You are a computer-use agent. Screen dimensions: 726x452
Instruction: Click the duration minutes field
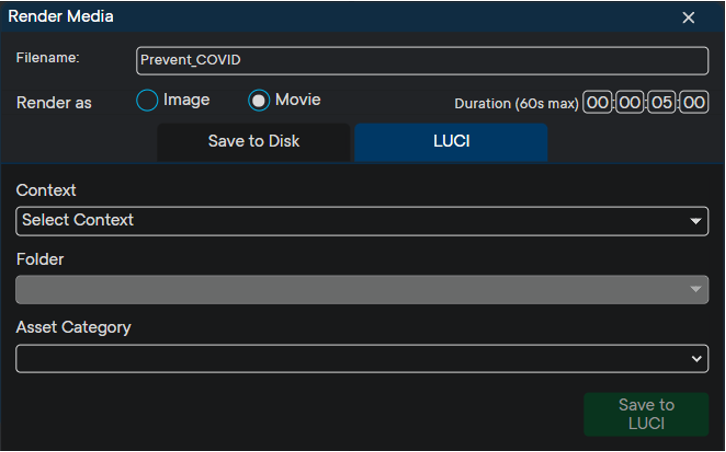point(629,103)
